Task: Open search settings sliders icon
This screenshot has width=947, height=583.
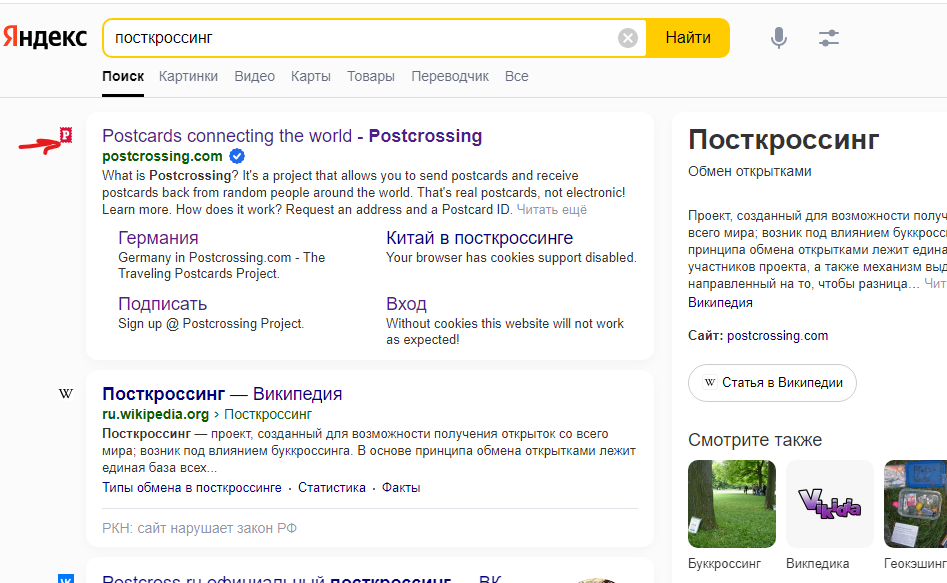Action: click(829, 38)
